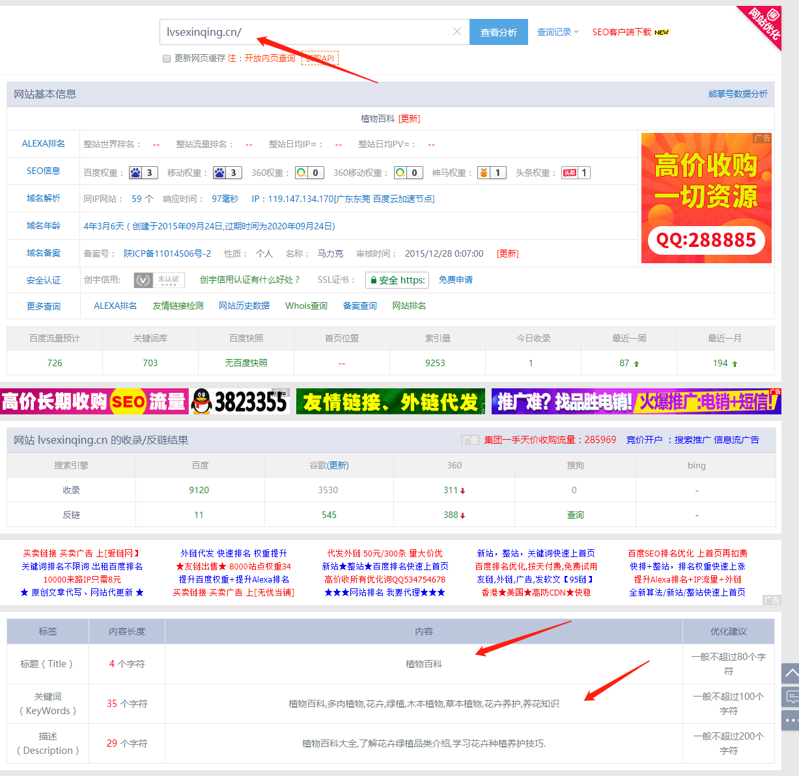Click the 194 最近一月 value

(721, 363)
